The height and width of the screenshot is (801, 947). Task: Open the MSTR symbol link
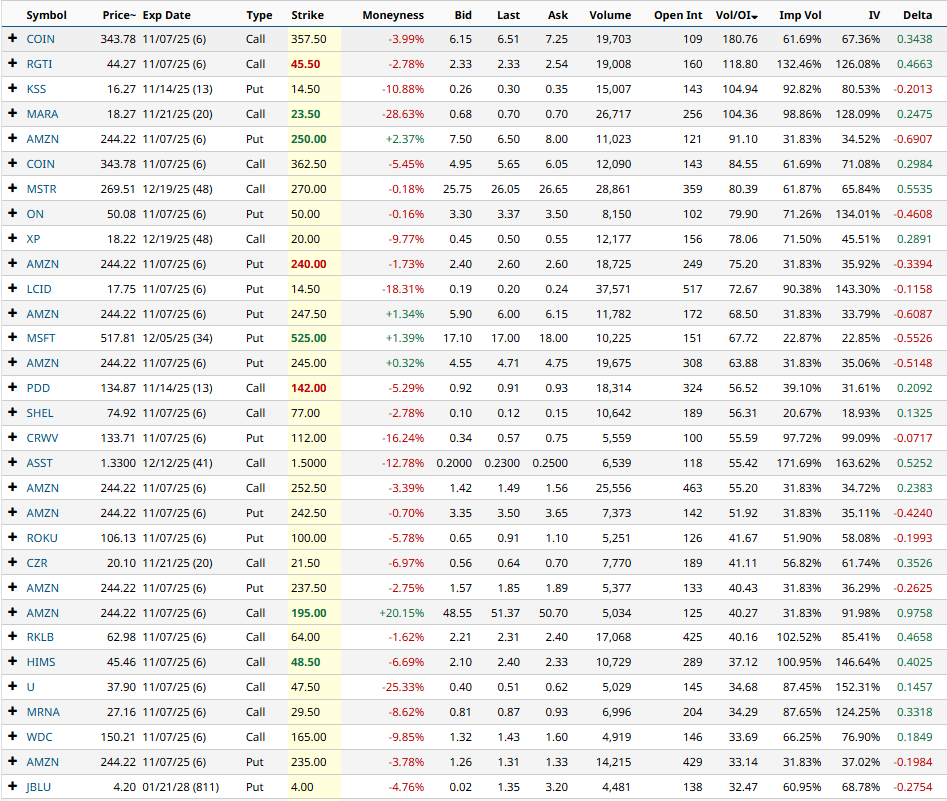pyautogui.click(x=41, y=189)
